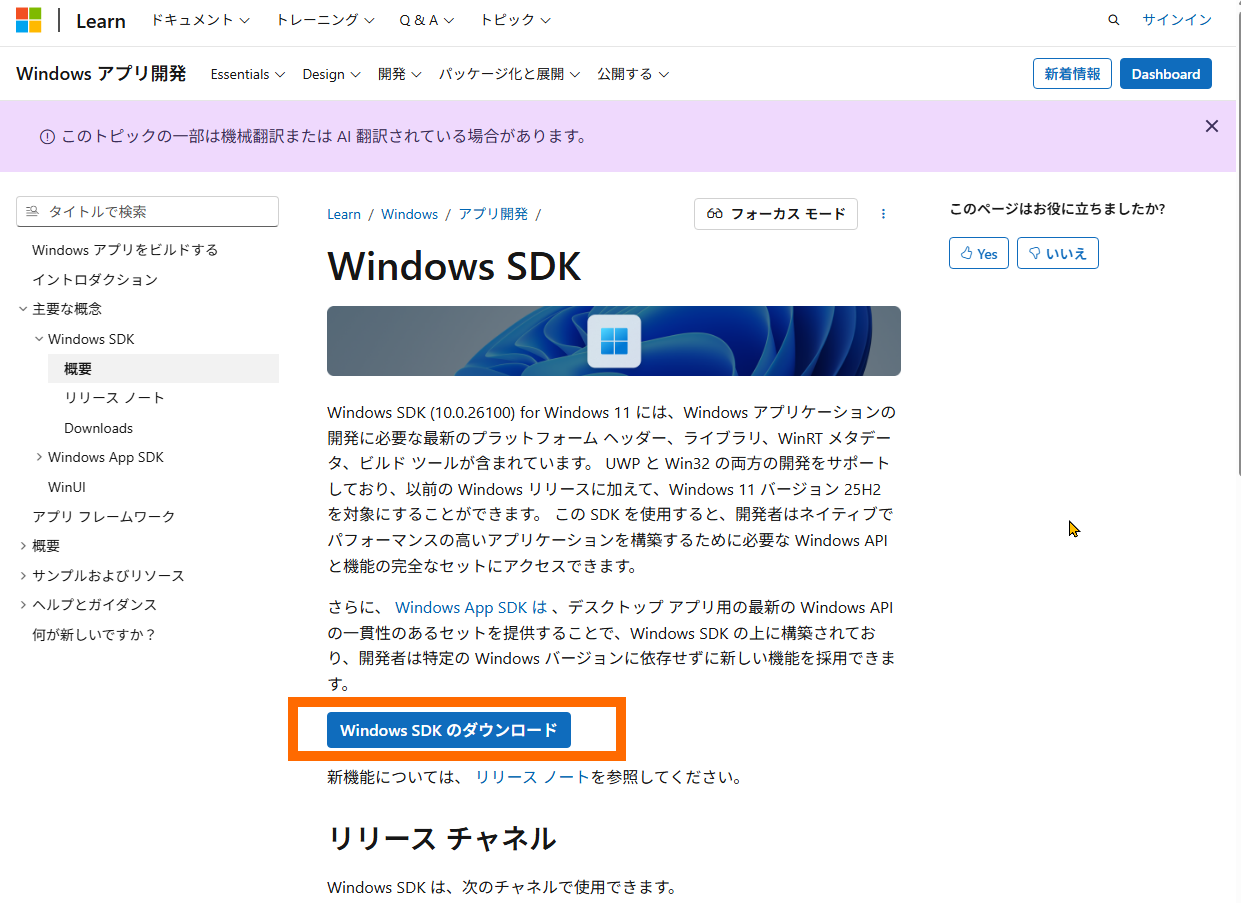The height and width of the screenshot is (903, 1241).
Task: Click the vertical dots more-options icon
Action: click(883, 214)
